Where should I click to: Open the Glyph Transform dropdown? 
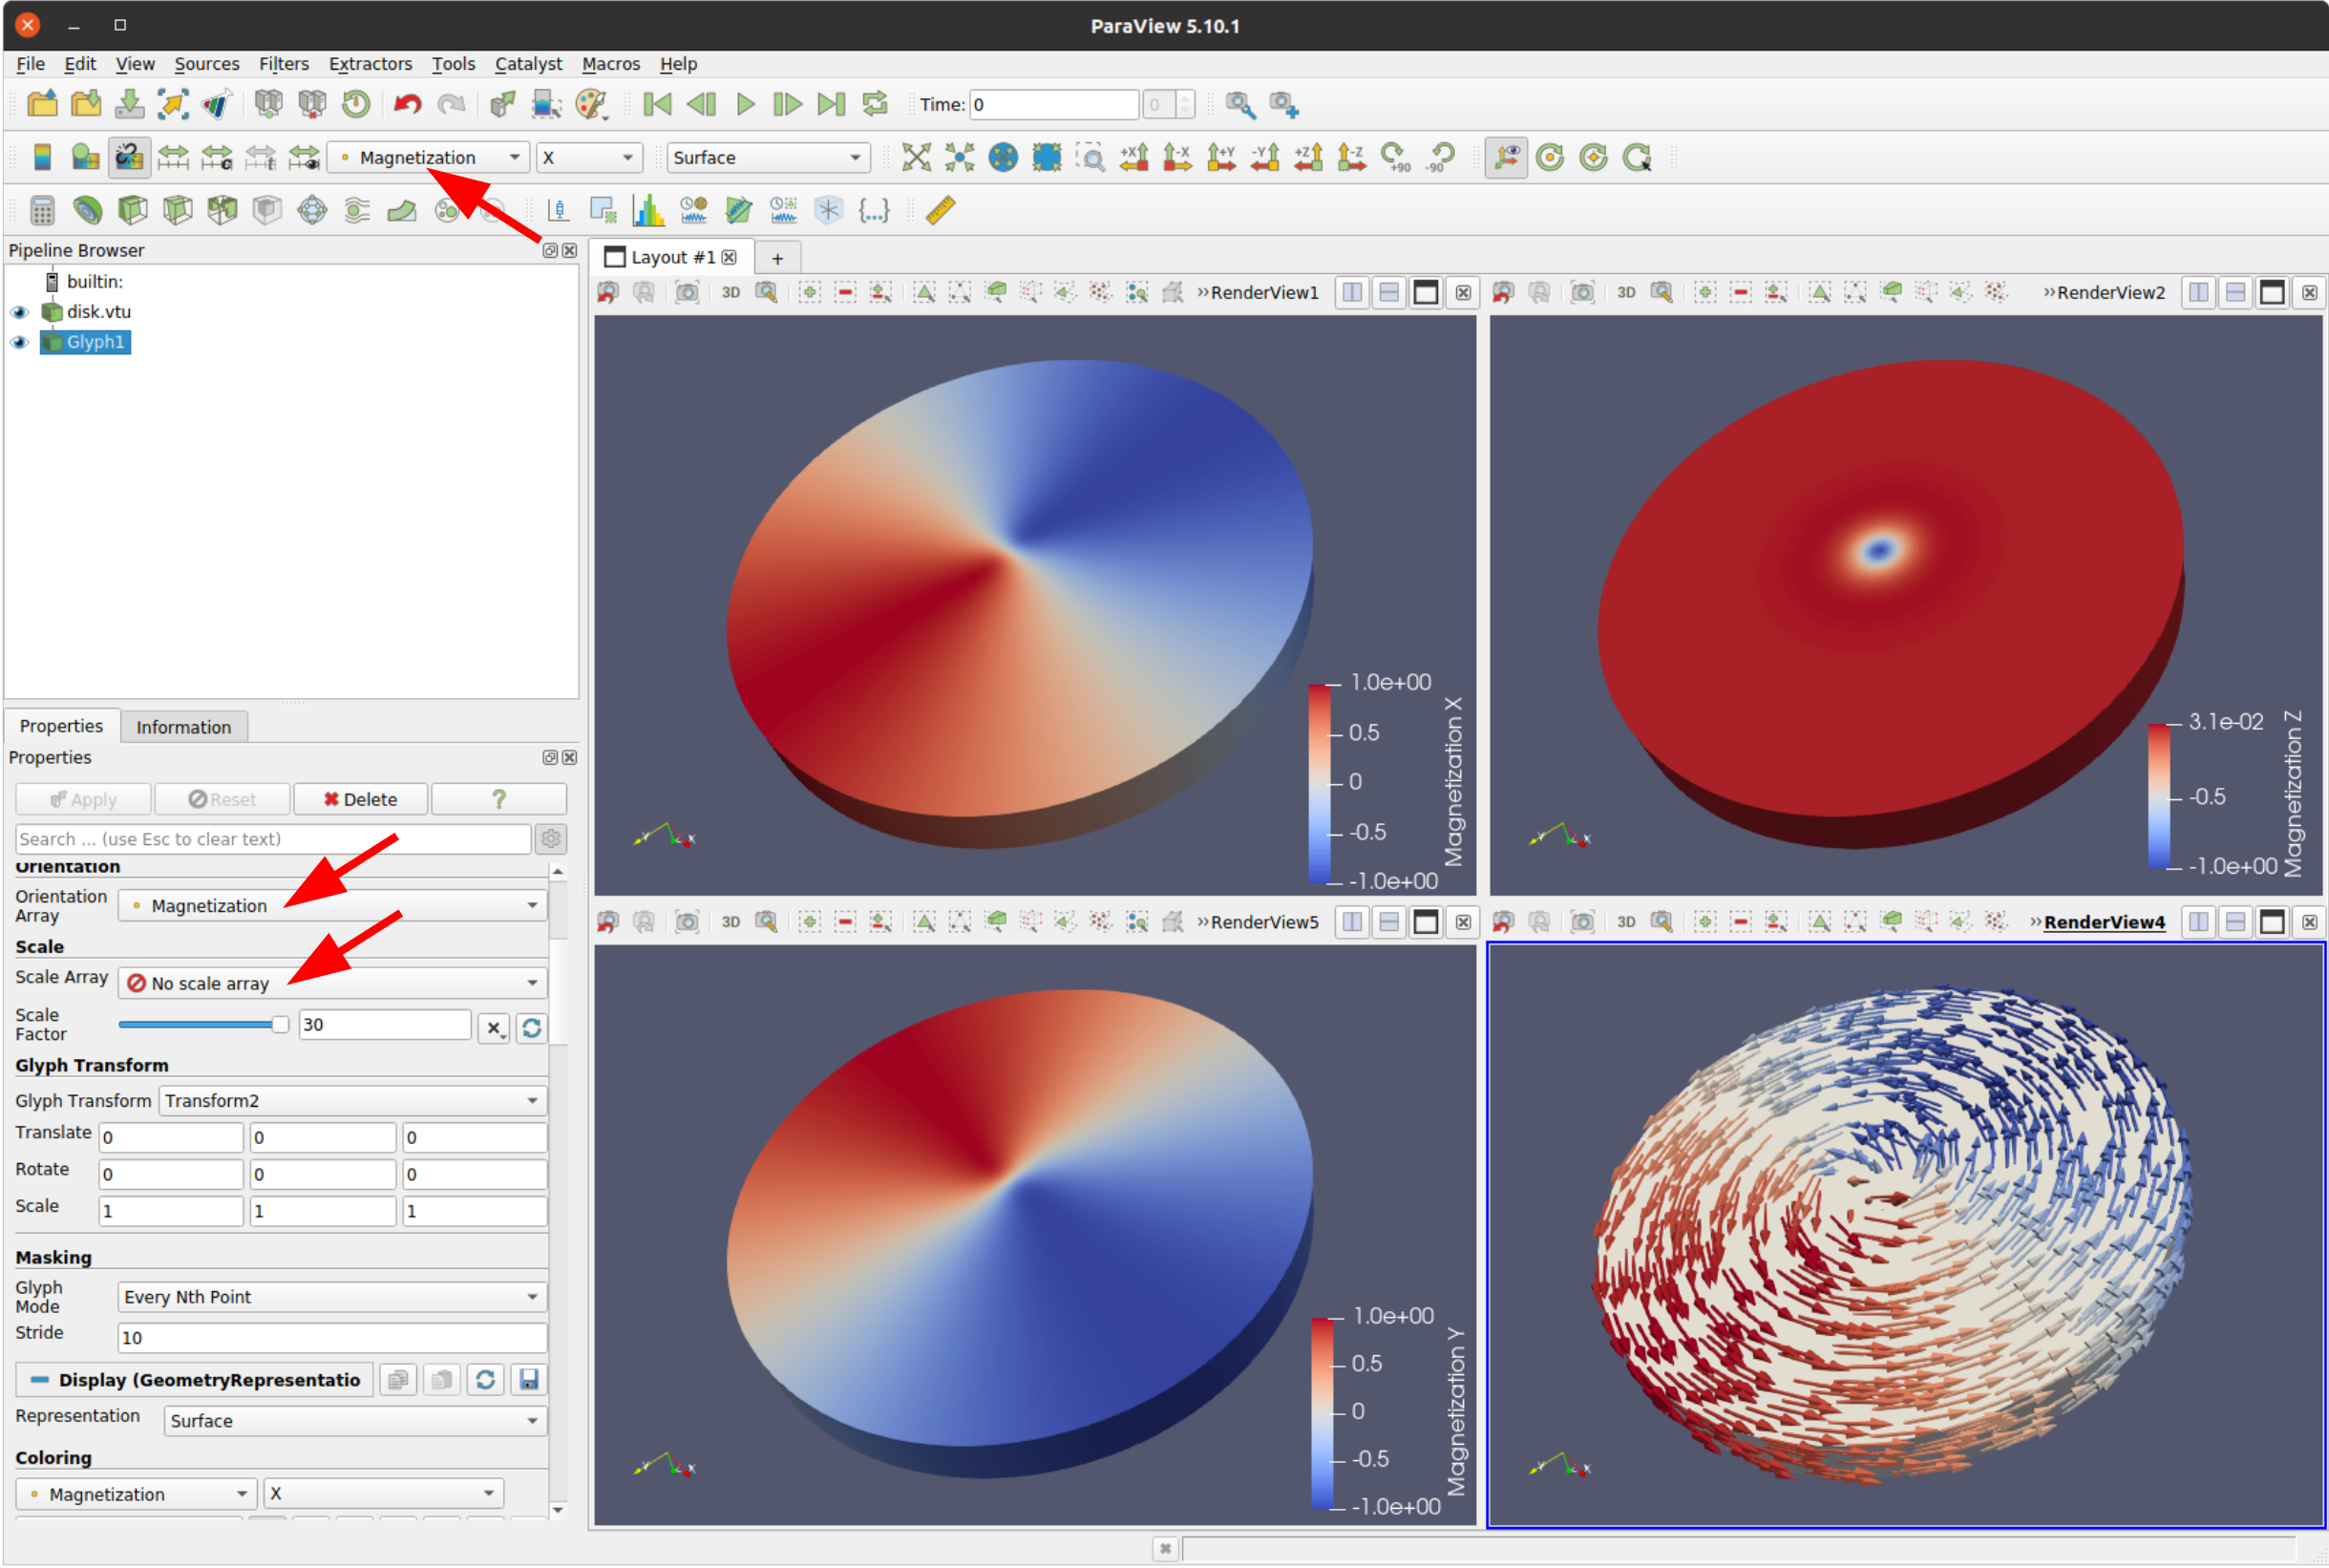click(352, 1101)
